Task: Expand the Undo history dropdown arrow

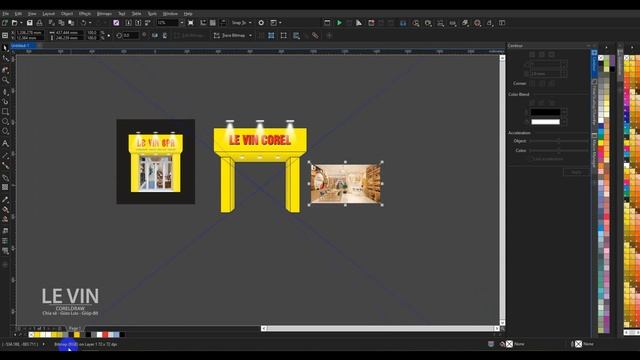Action: [90, 23]
